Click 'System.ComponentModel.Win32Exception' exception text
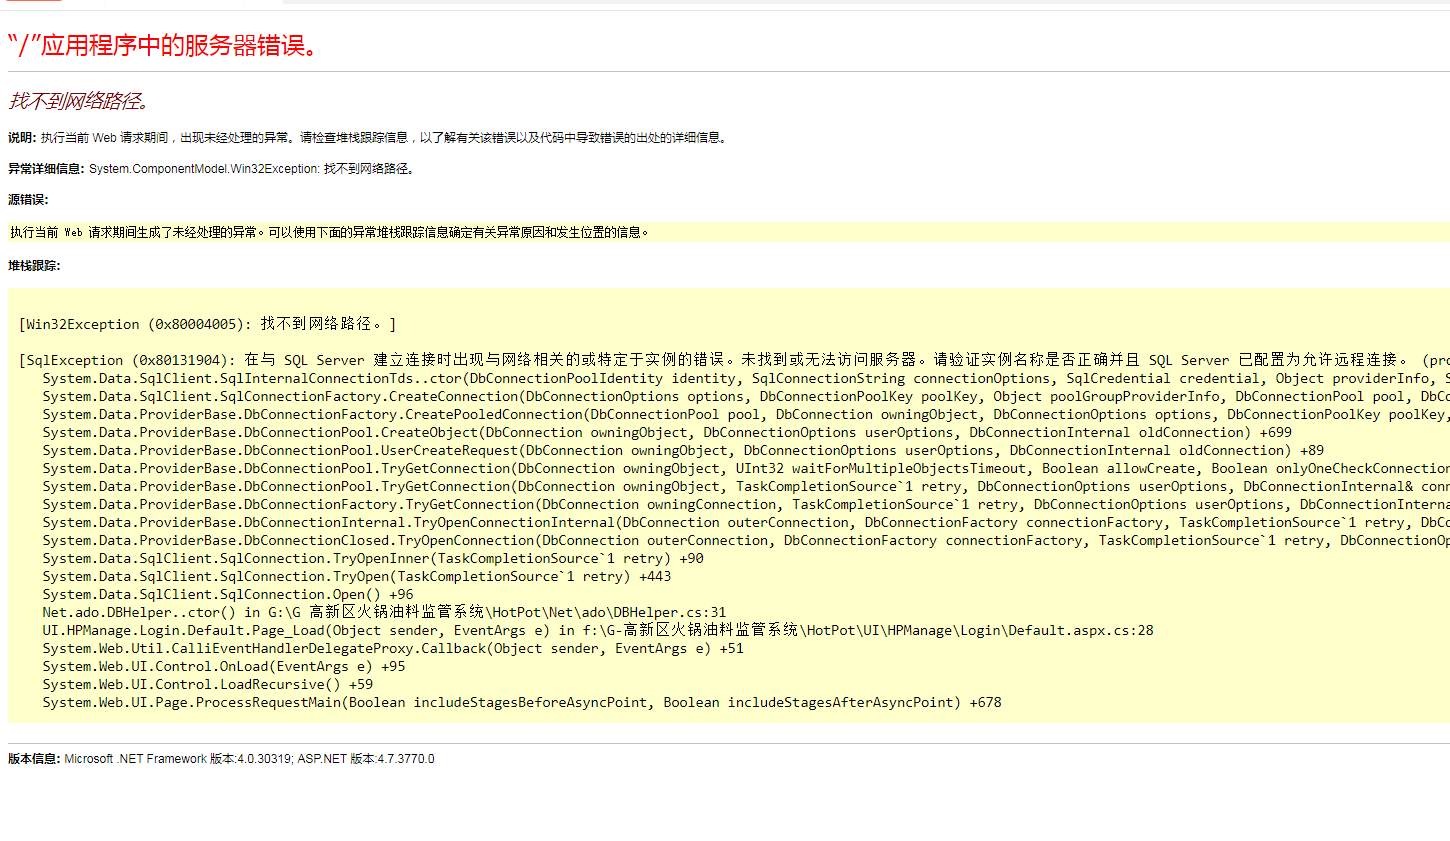This screenshot has height=841, width=1450. tap(204, 169)
